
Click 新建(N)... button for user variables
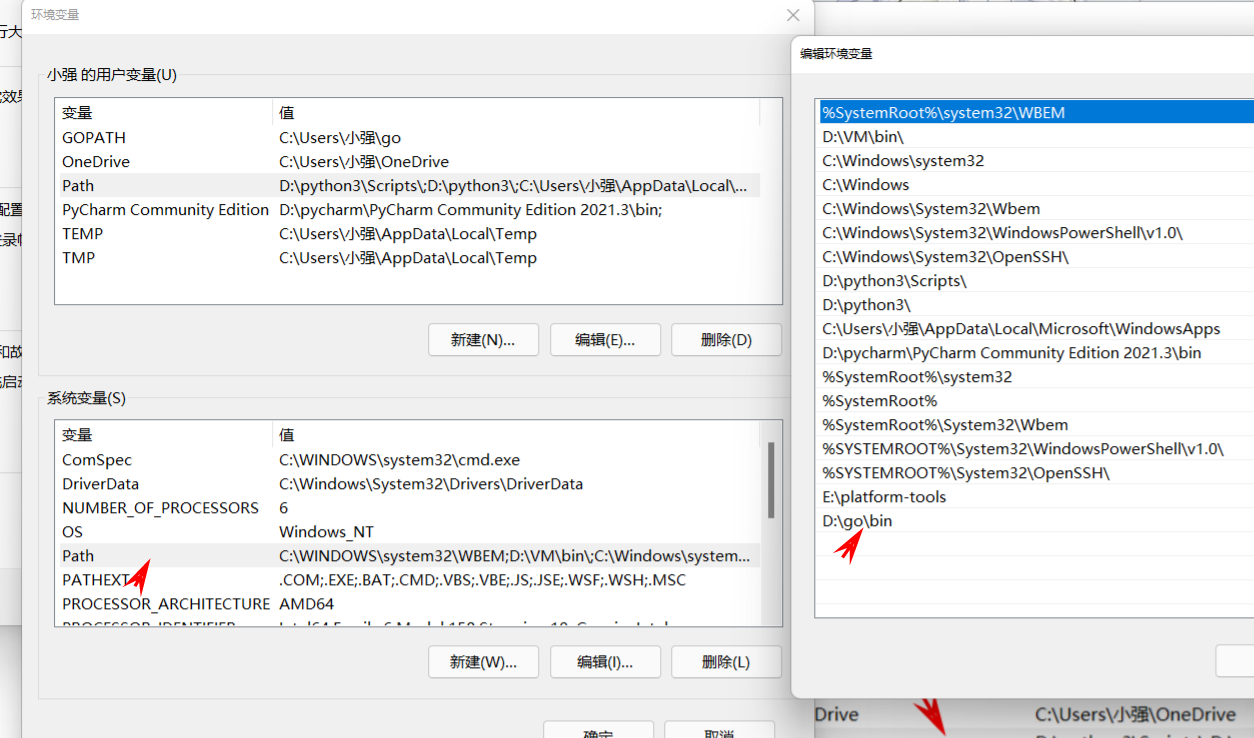pyautogui.click(x=483, y=340)
